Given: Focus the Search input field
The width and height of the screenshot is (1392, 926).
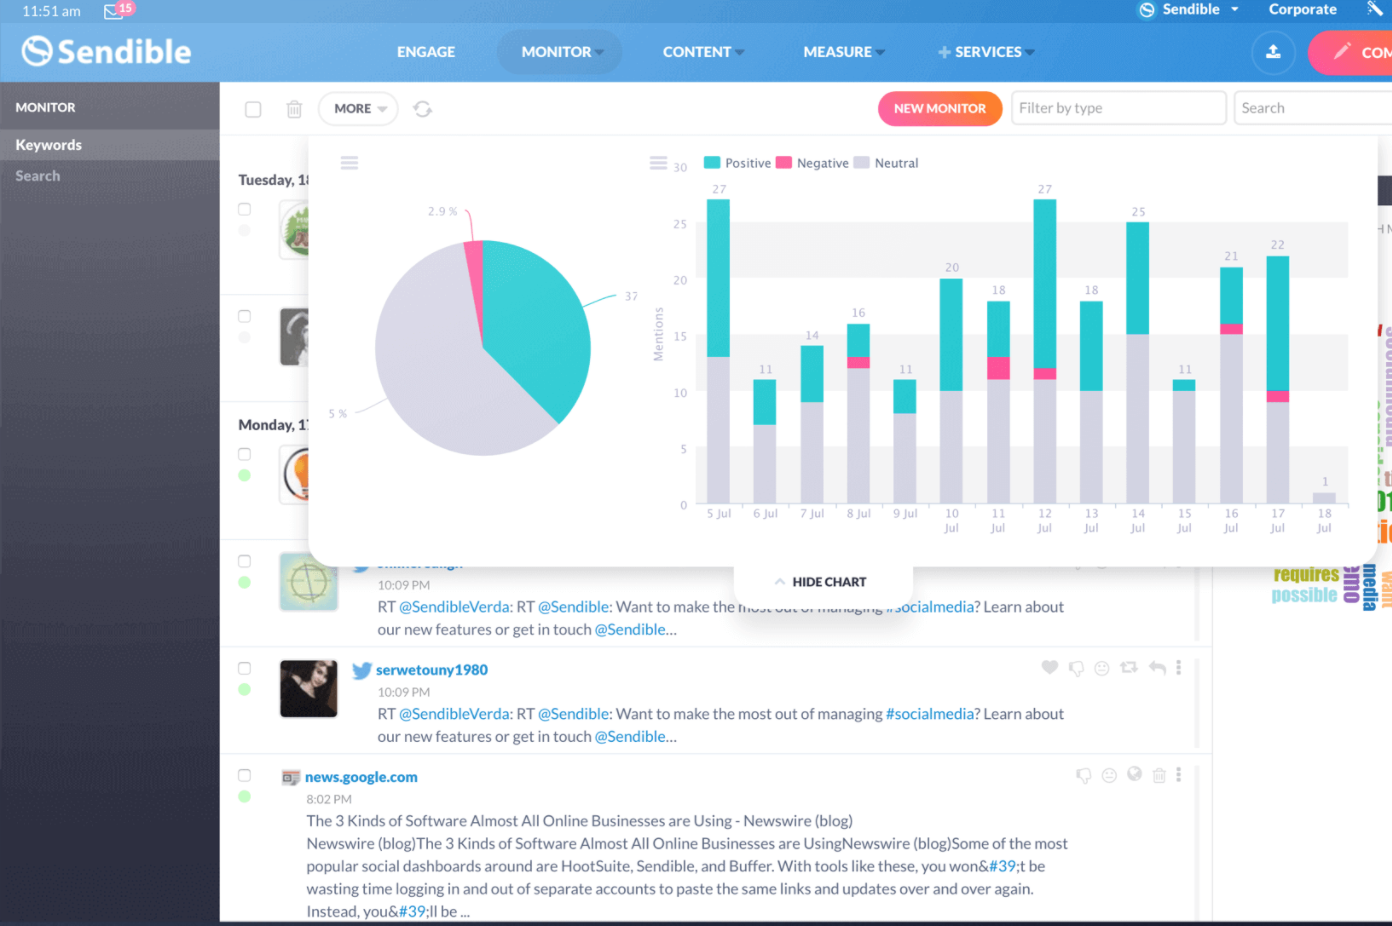Looking at the screenshot, I should tap(1314, 108).
